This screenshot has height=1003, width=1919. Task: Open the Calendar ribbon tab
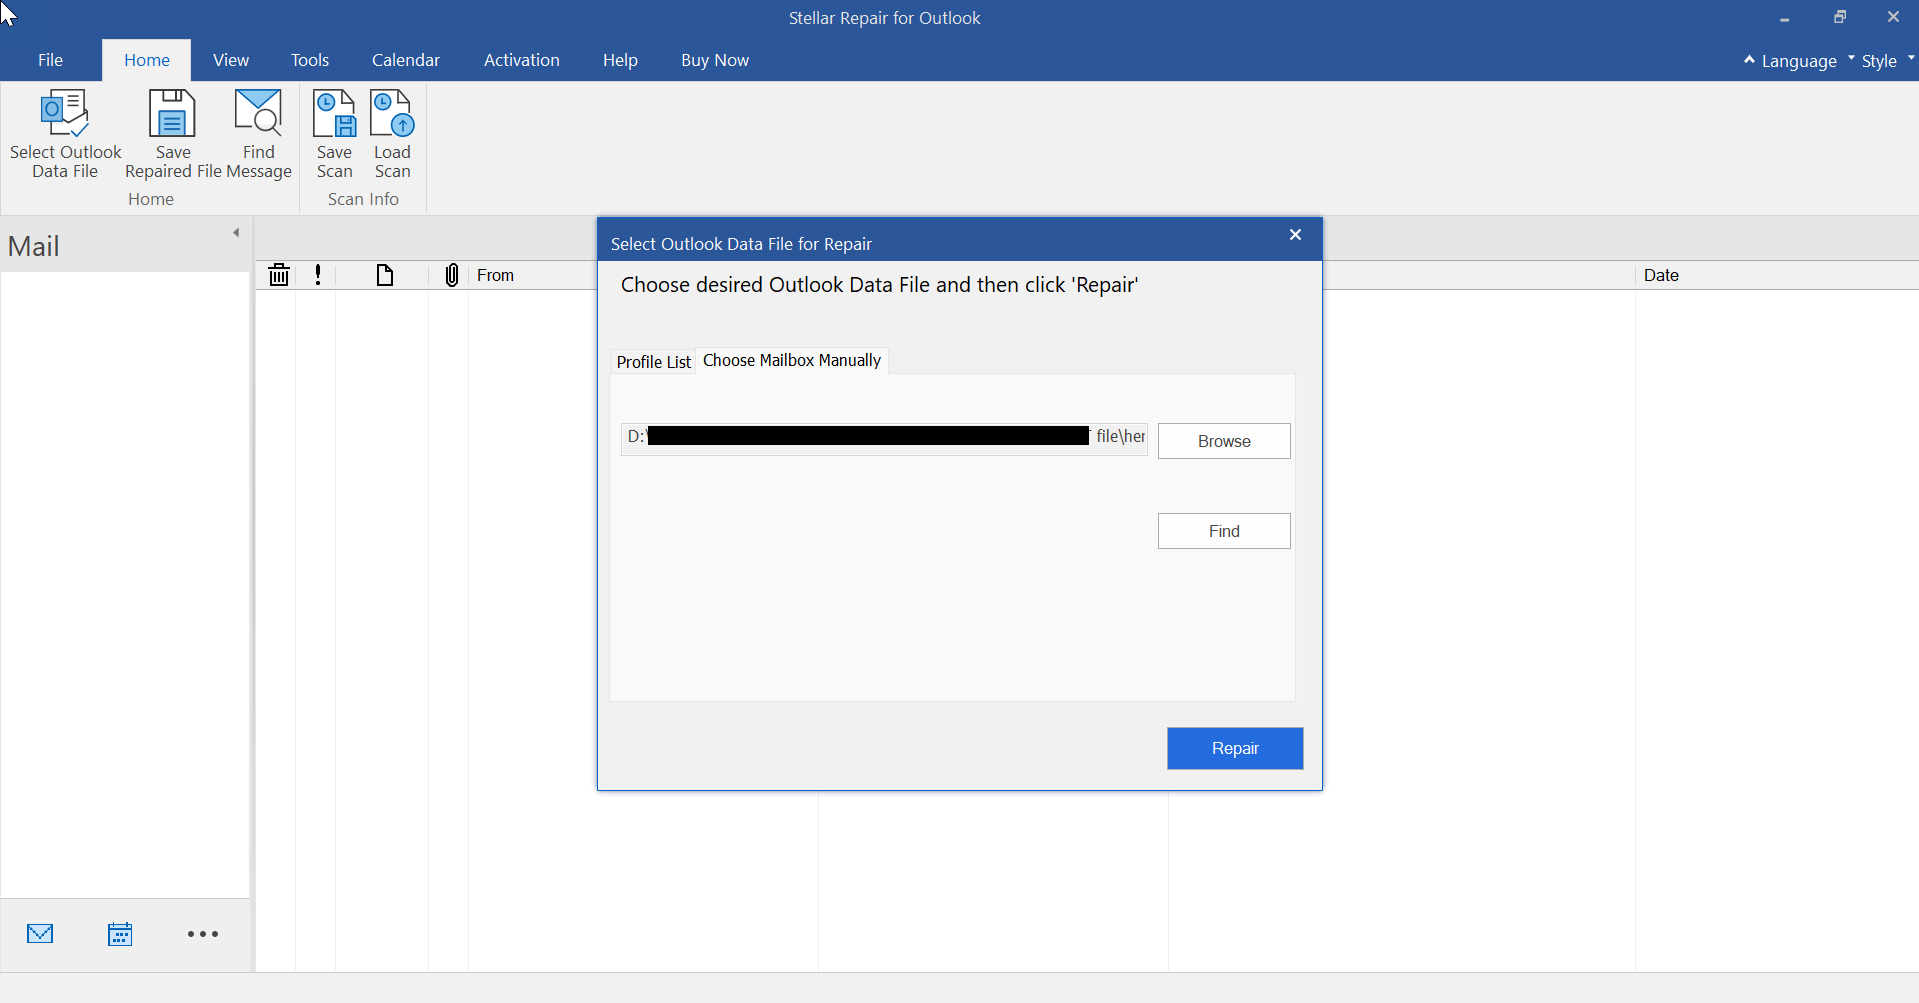pos(406,60)
